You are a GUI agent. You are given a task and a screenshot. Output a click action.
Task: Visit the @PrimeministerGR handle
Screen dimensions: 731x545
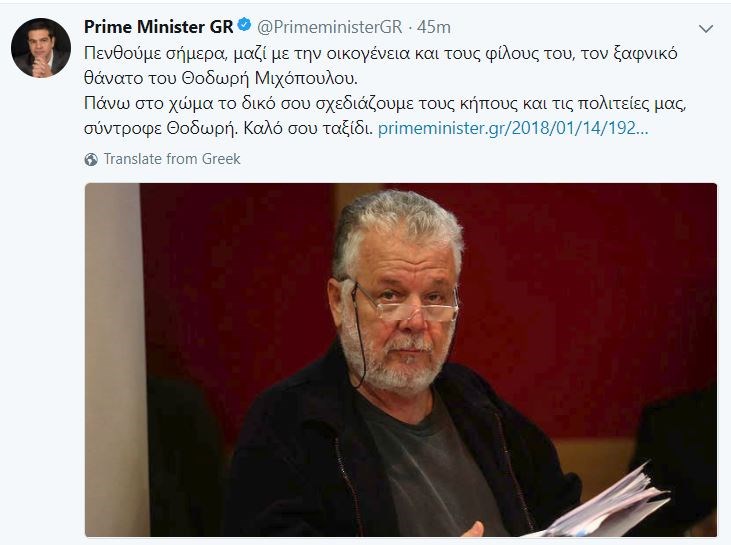(330, 27)
